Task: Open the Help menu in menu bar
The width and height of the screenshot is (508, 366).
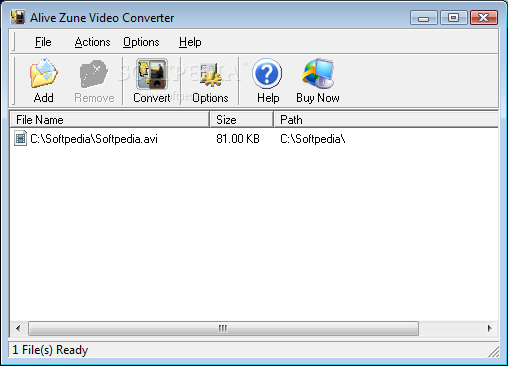Action: point(190,42)
